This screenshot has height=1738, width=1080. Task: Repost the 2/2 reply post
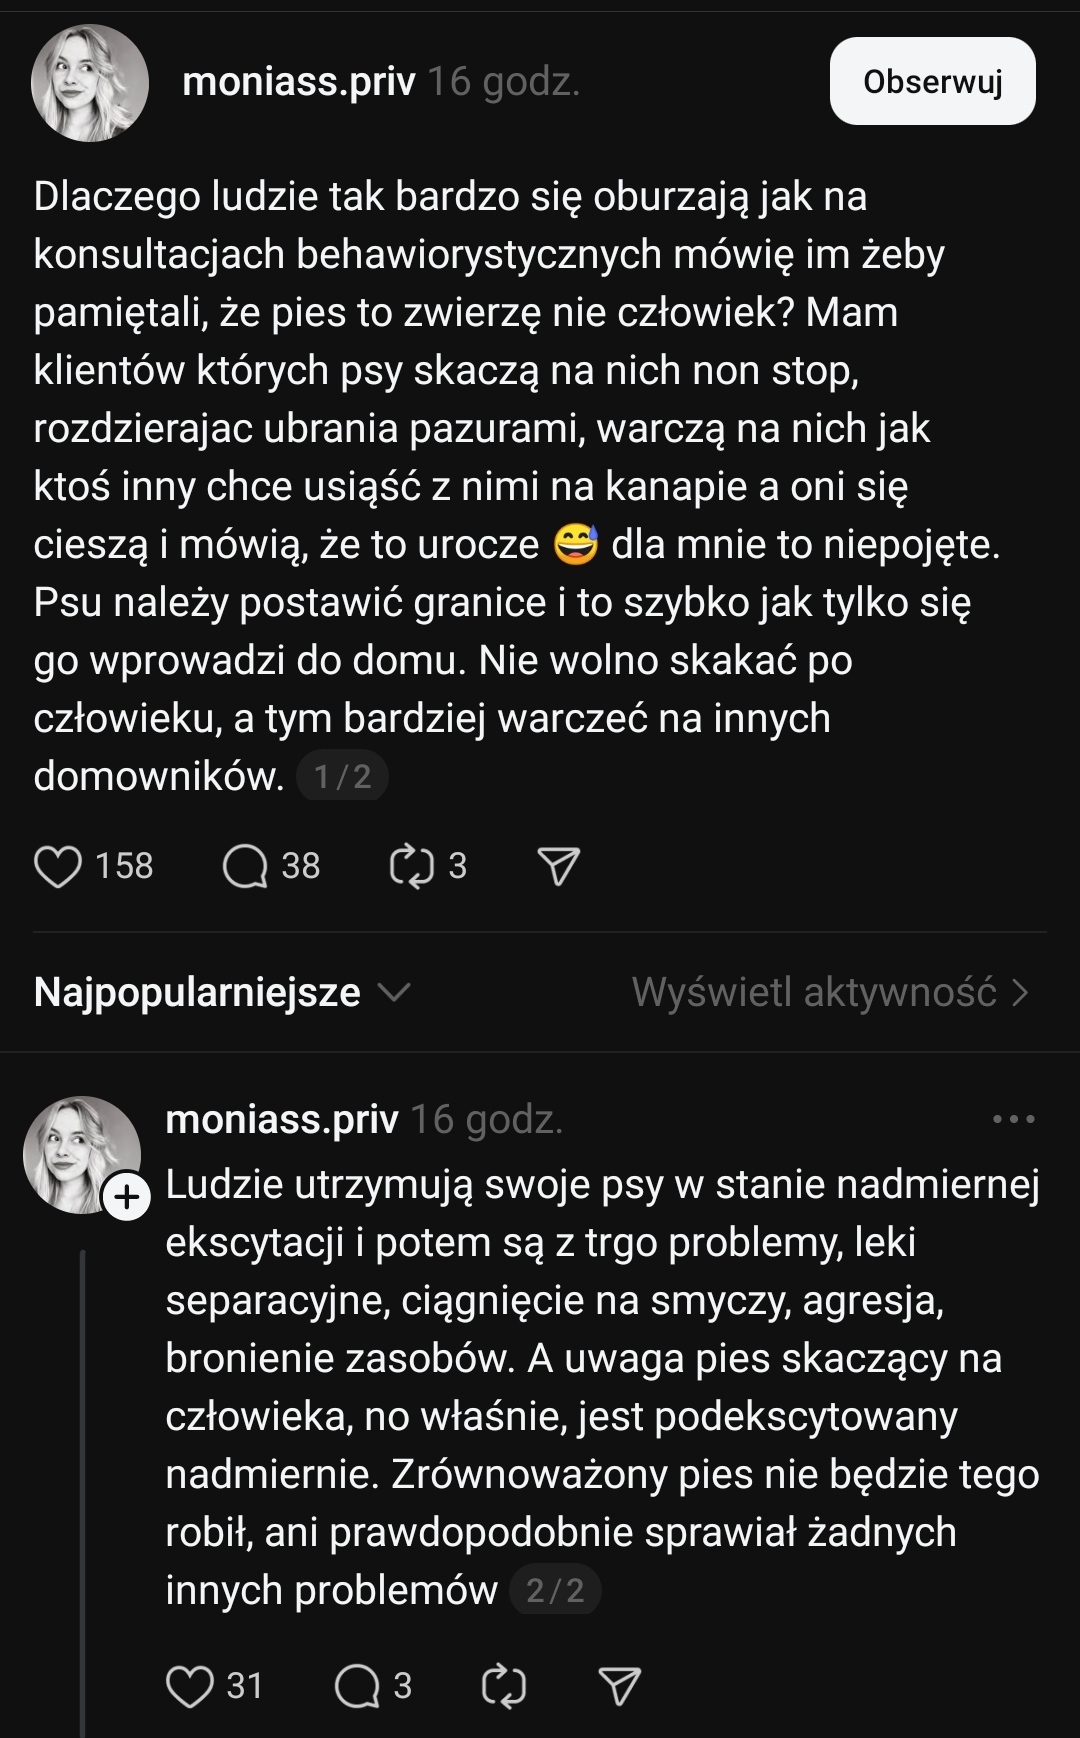pyautogui.click(x=503, y=1686)
